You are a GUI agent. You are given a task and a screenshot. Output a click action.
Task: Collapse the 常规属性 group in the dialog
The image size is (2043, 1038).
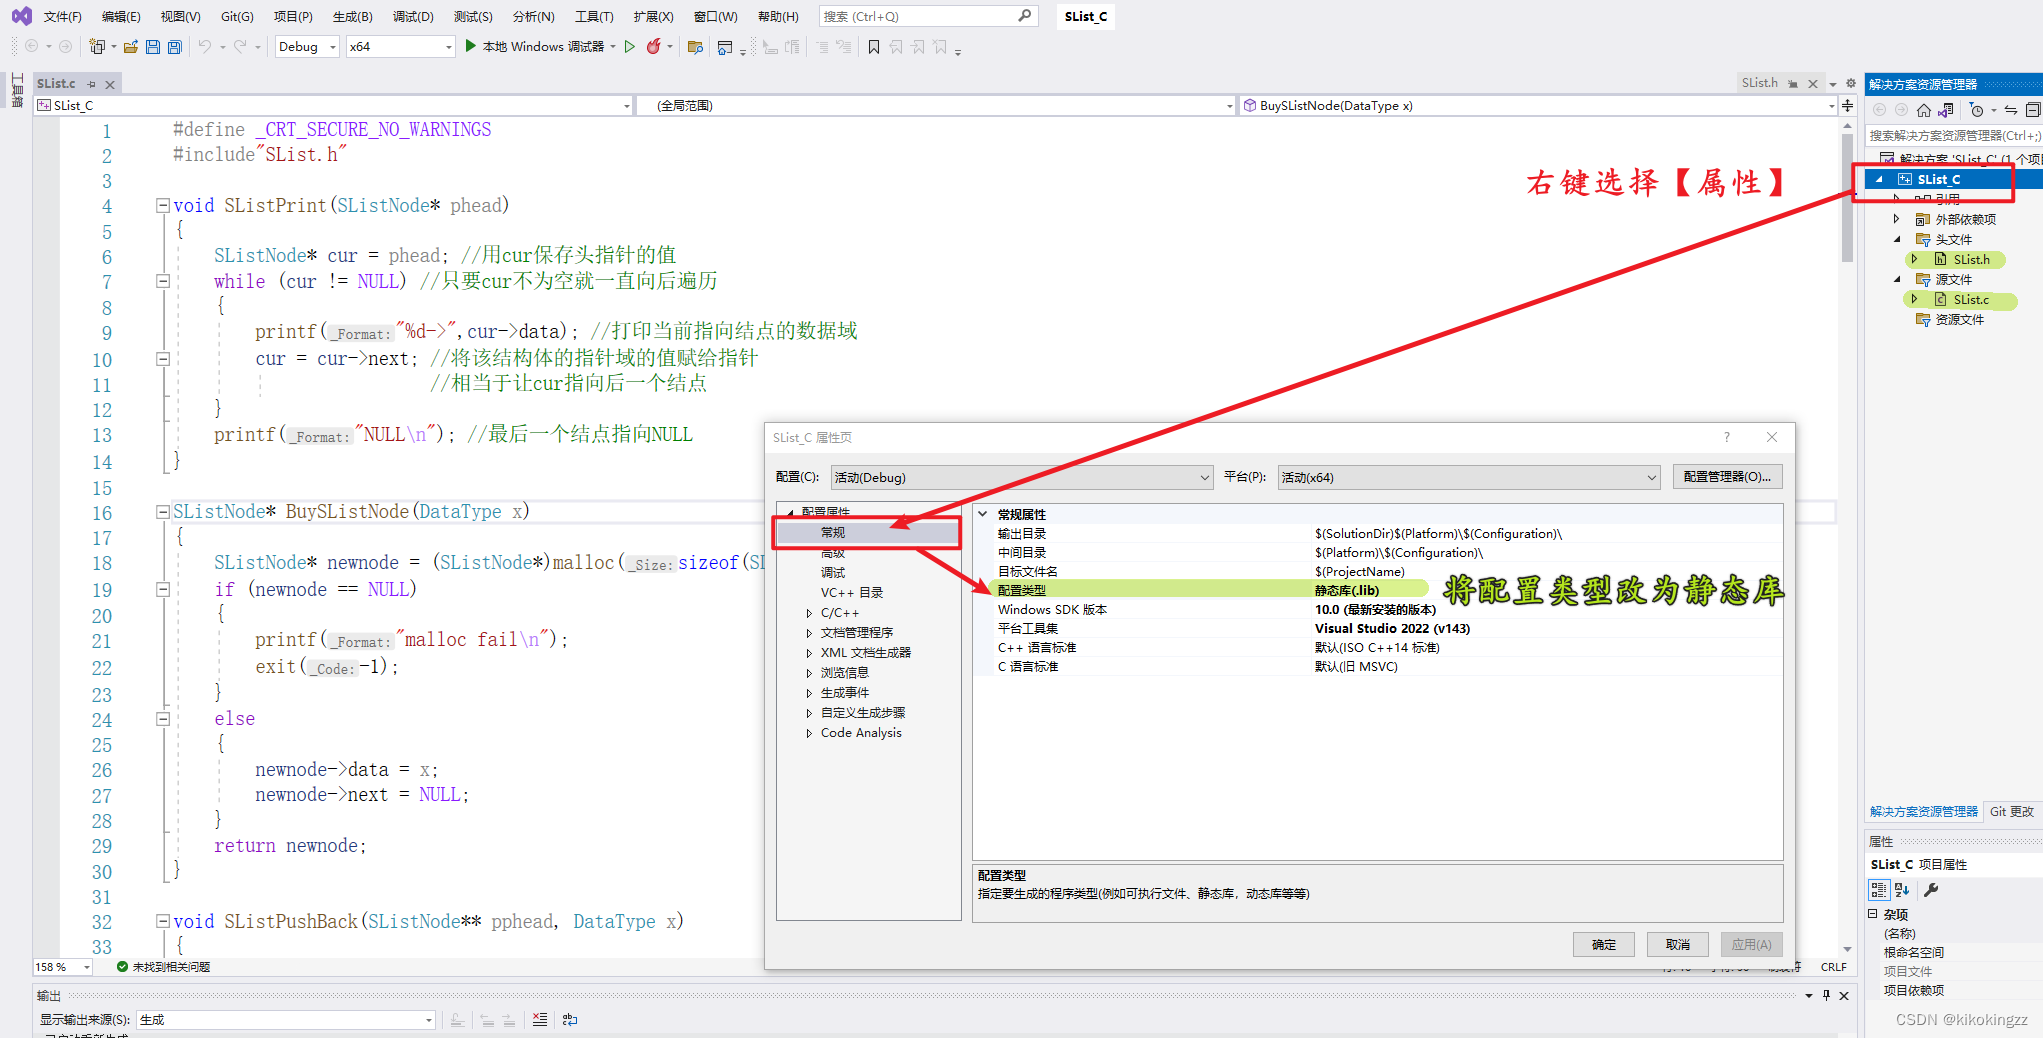pos(983,514)
